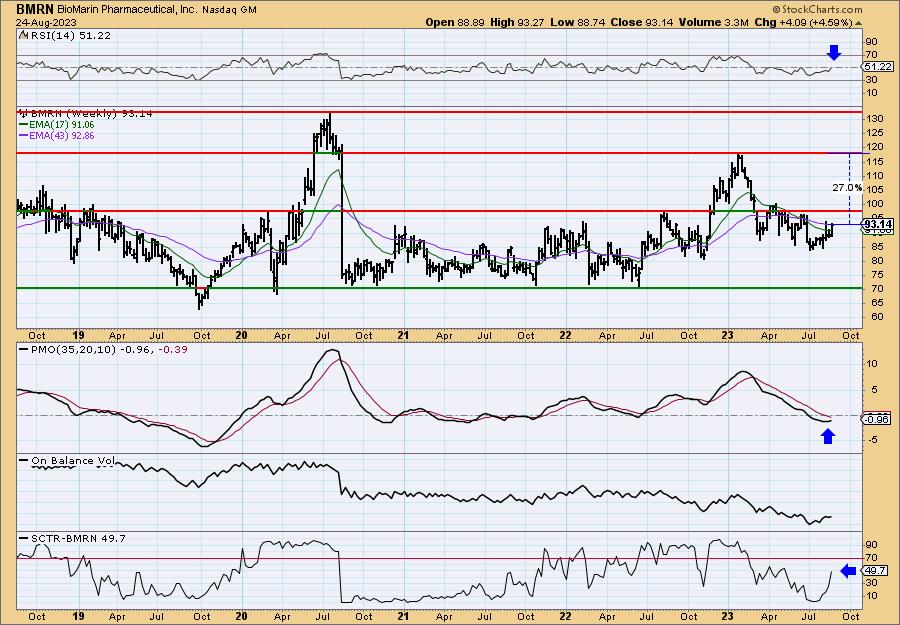
Task: Click the BMRN Weekly price bar legend icon
Action: click(x=23, y=114)
